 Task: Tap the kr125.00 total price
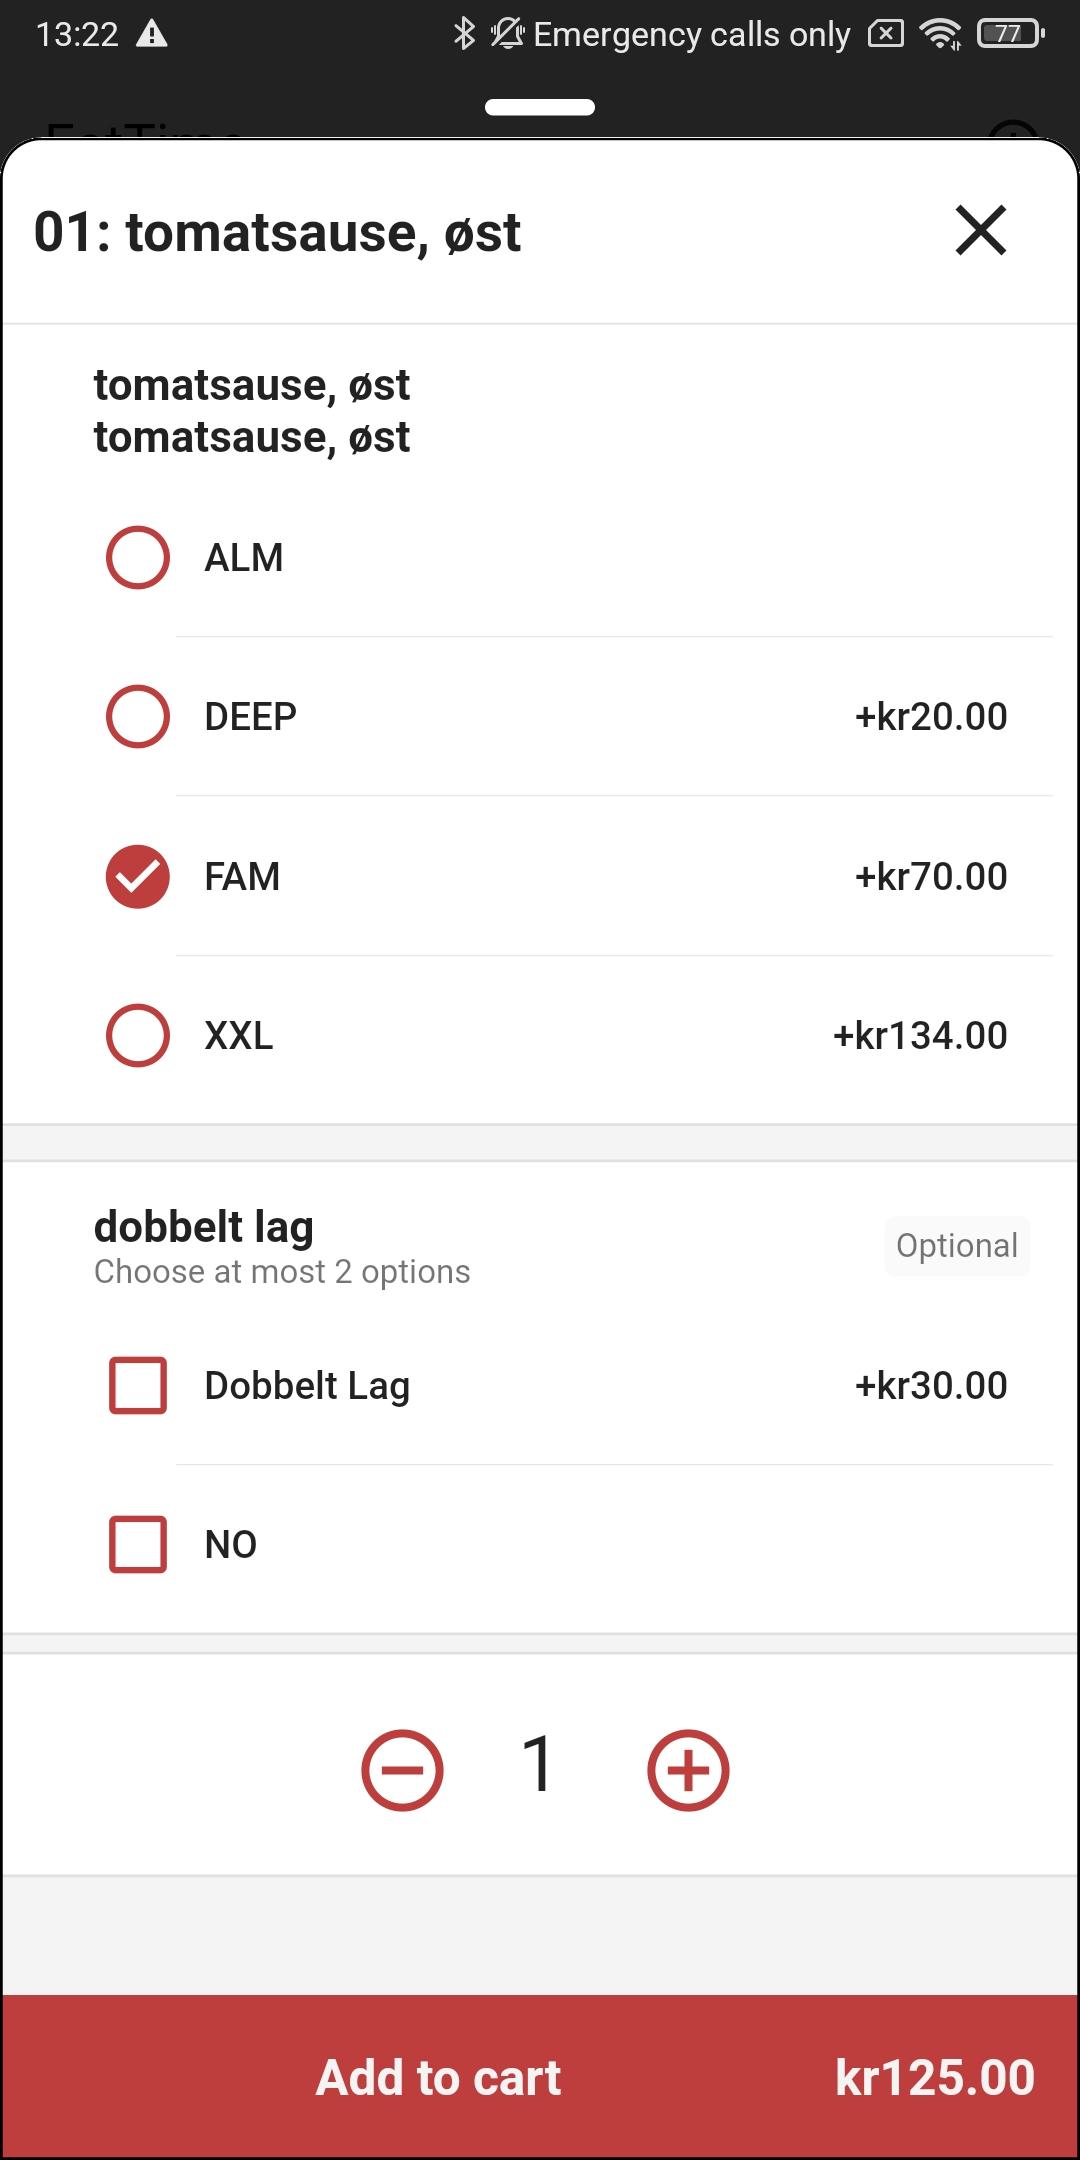(x=935, y=2078)
